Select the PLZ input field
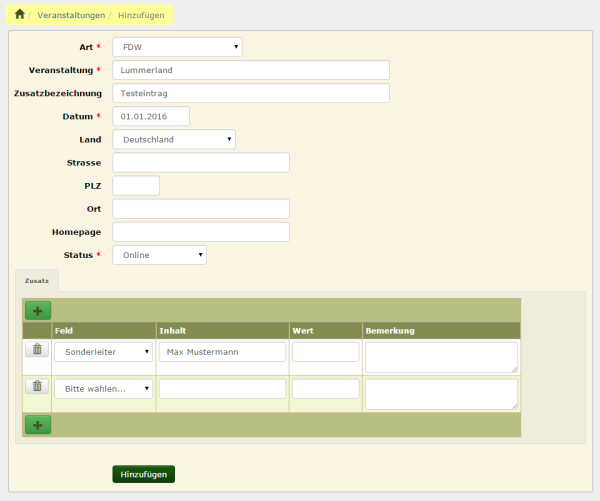The height and width of the screenshot is (501, 600). pyautogui.click(x=136, y=185)
